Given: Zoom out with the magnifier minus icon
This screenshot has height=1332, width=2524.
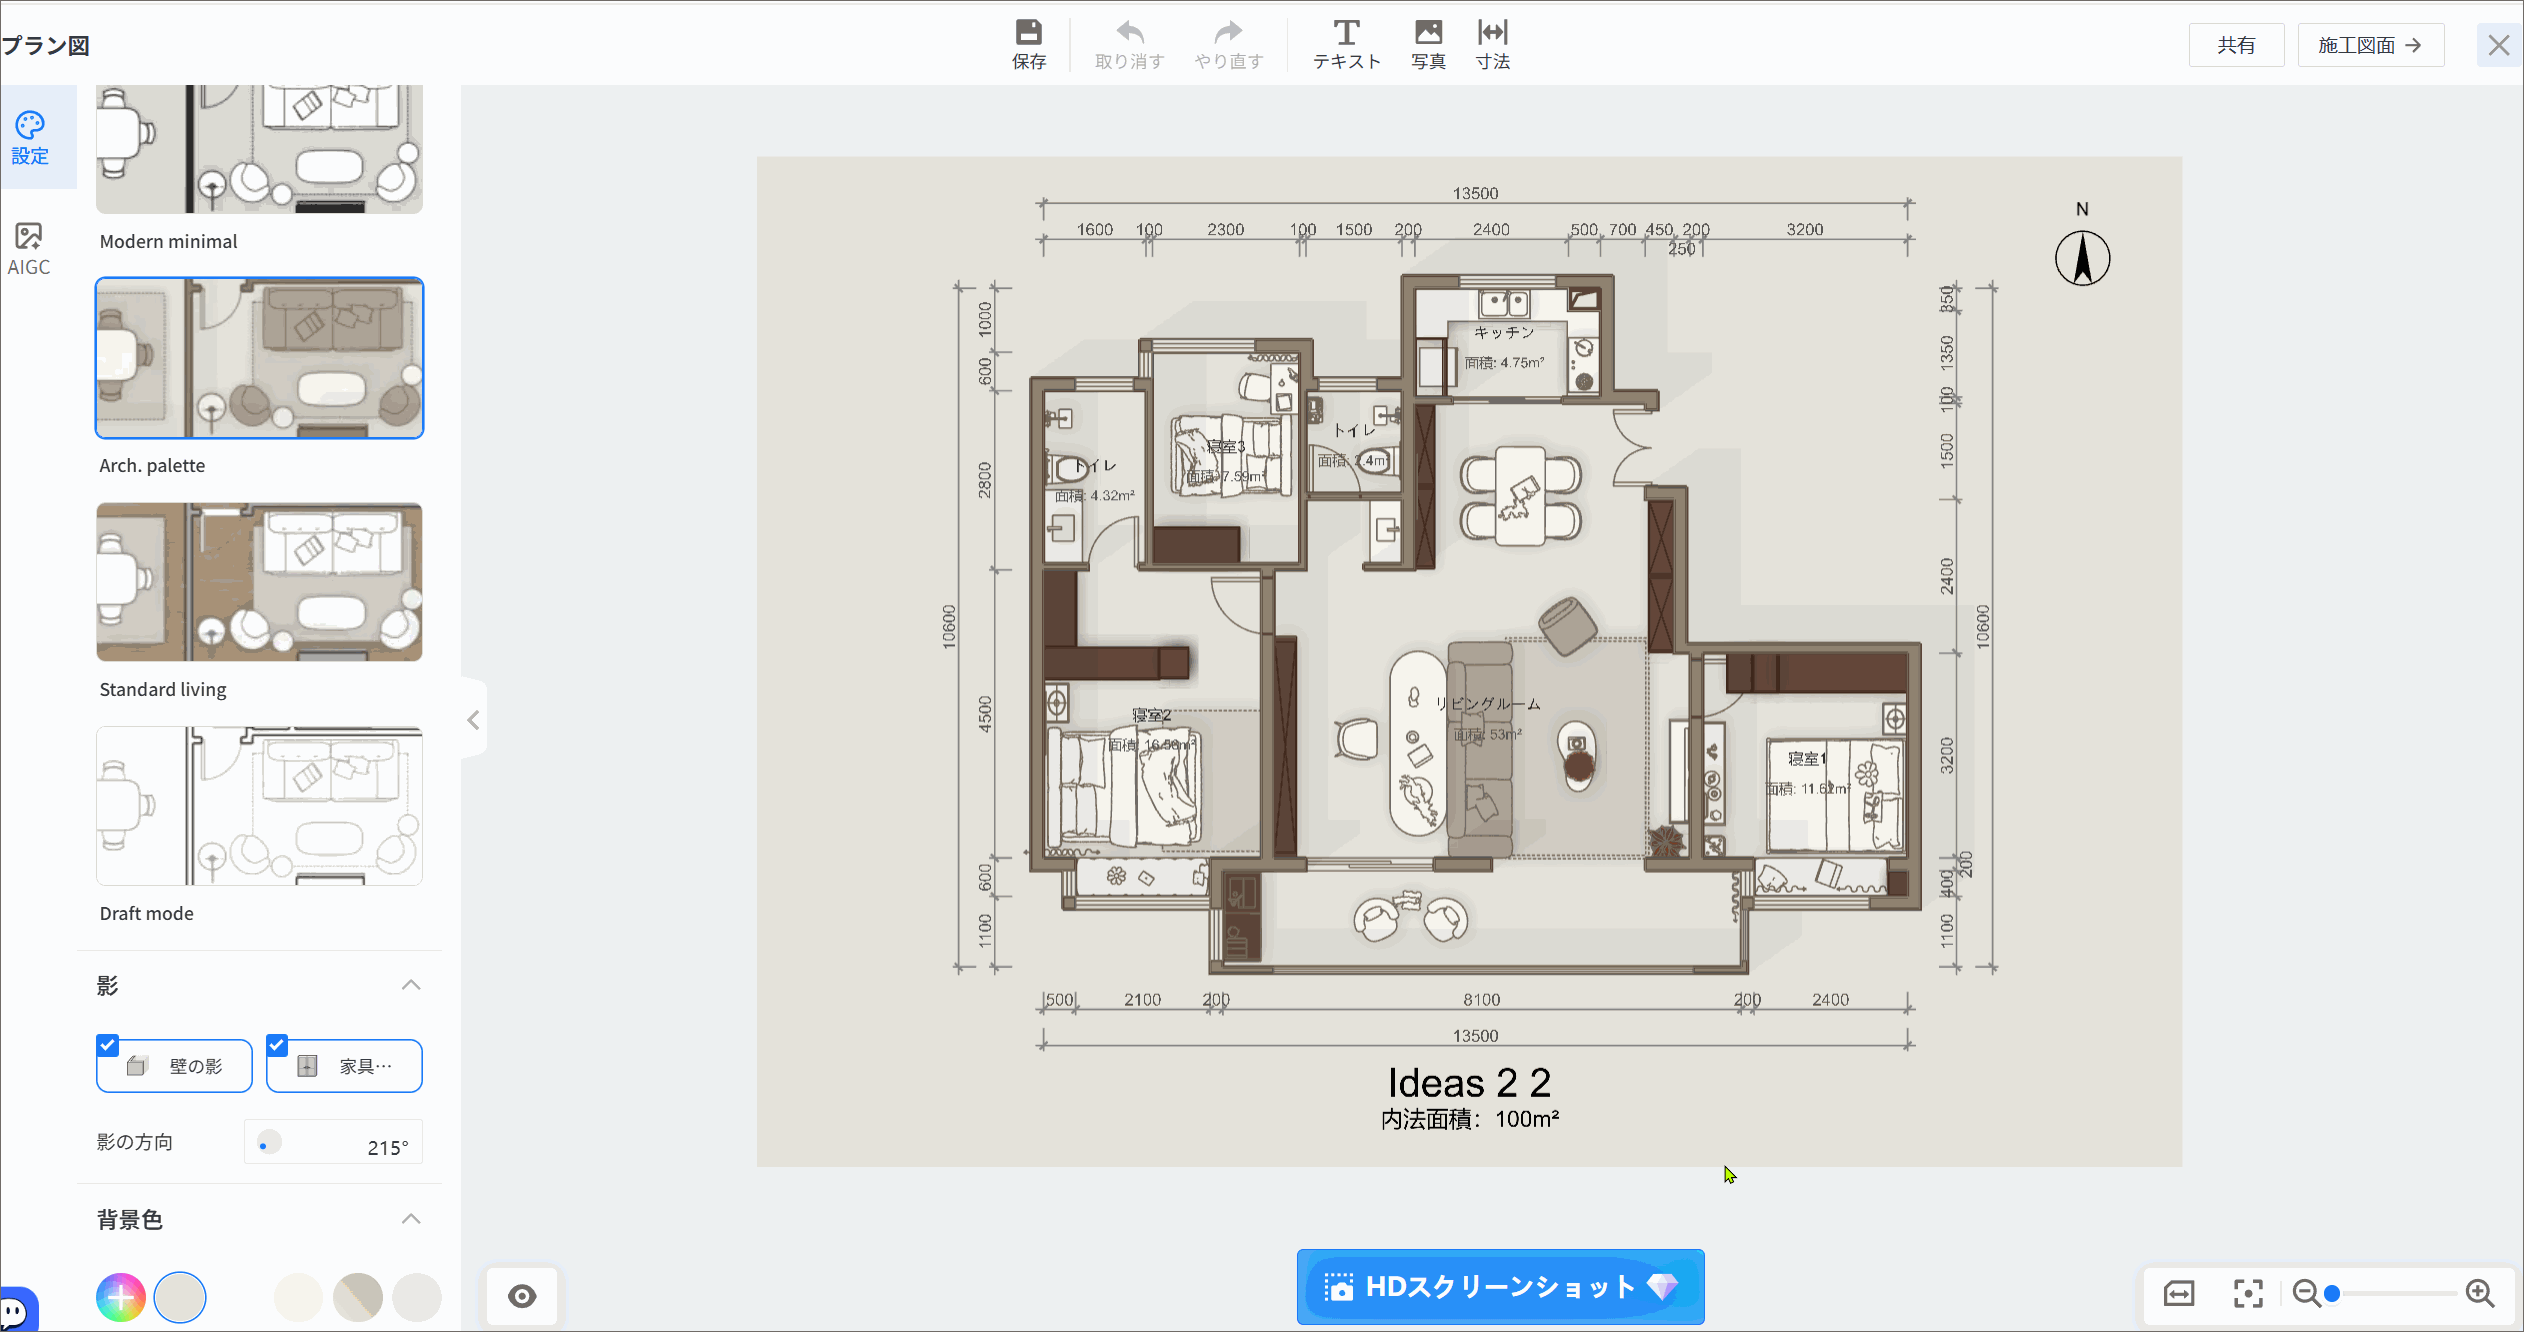Looking at the screenshot, I should point(2306,1293).
